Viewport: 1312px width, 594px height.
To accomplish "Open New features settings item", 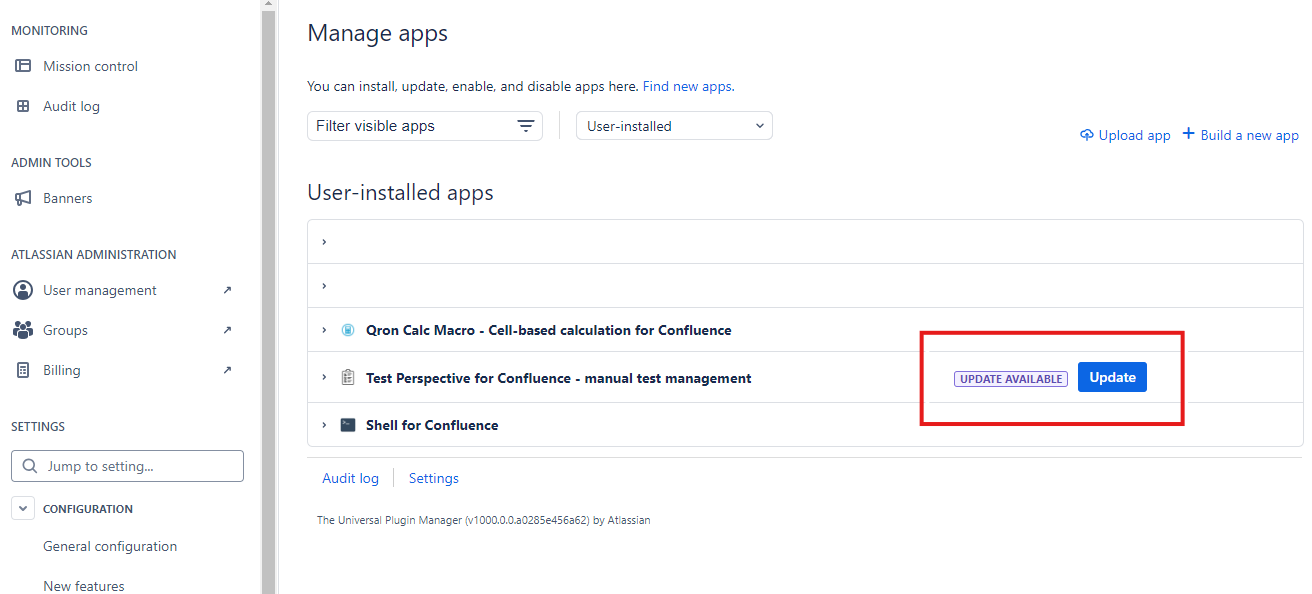I will tap(84, 586).
